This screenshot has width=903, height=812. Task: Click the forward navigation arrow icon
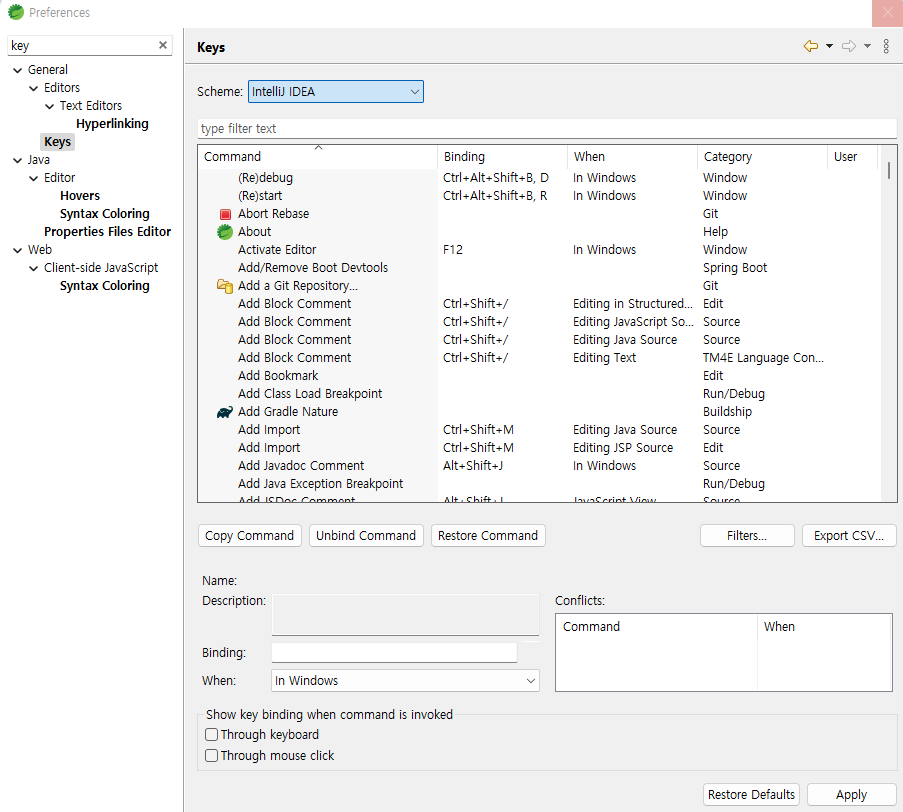[849, 46]
